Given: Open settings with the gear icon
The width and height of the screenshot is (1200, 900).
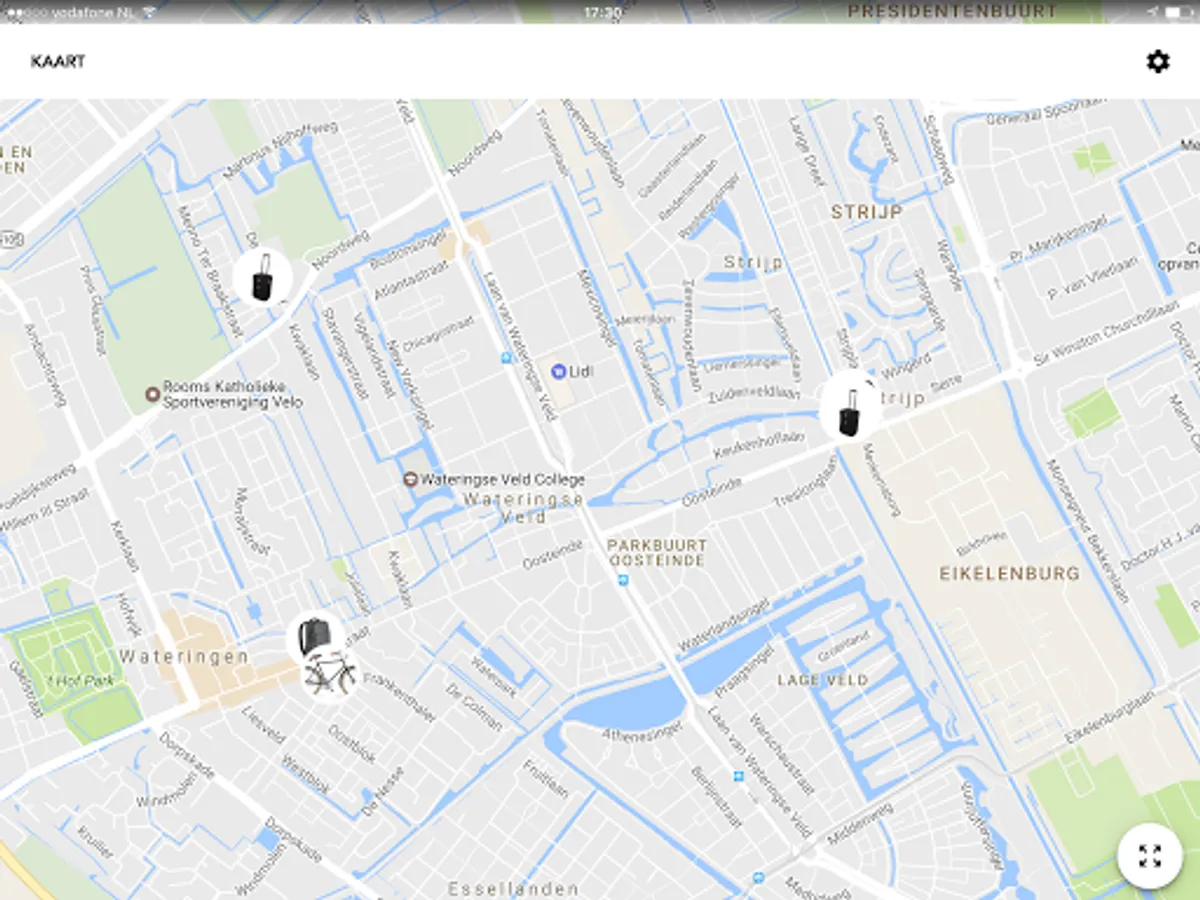Looking at the screenshot, I should (1157, 62).
